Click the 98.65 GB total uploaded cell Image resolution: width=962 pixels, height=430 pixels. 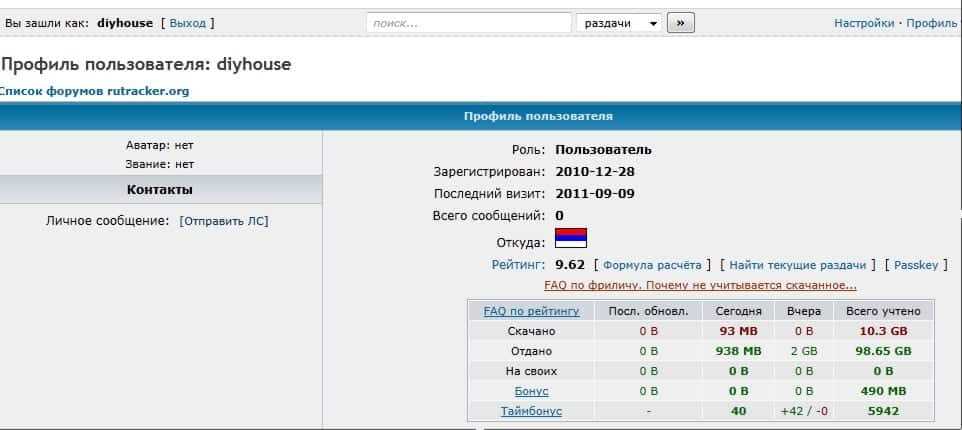tap(883, 351)
